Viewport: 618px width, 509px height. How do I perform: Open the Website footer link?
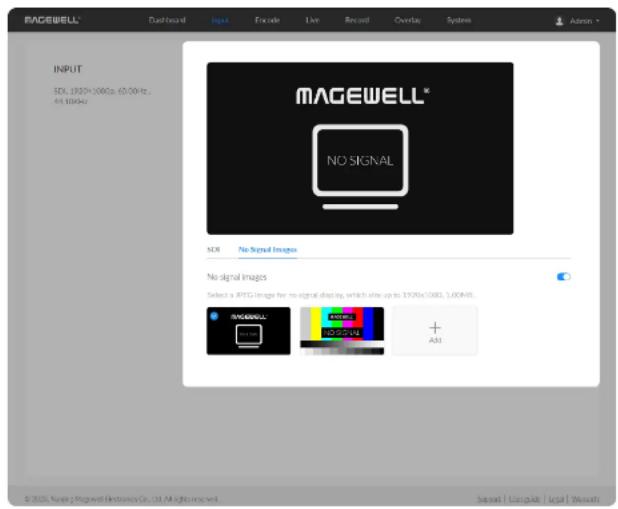coord(585,500)
